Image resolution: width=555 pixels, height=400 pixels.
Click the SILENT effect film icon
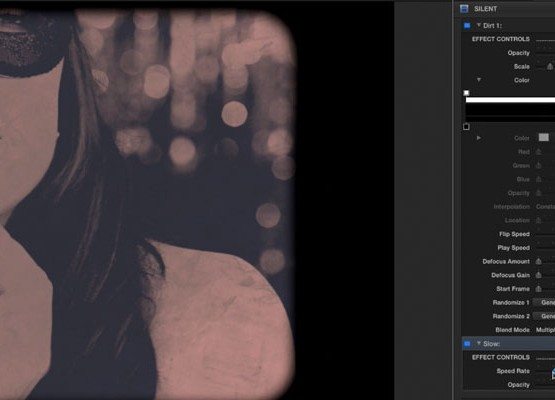tap(464, 9)
